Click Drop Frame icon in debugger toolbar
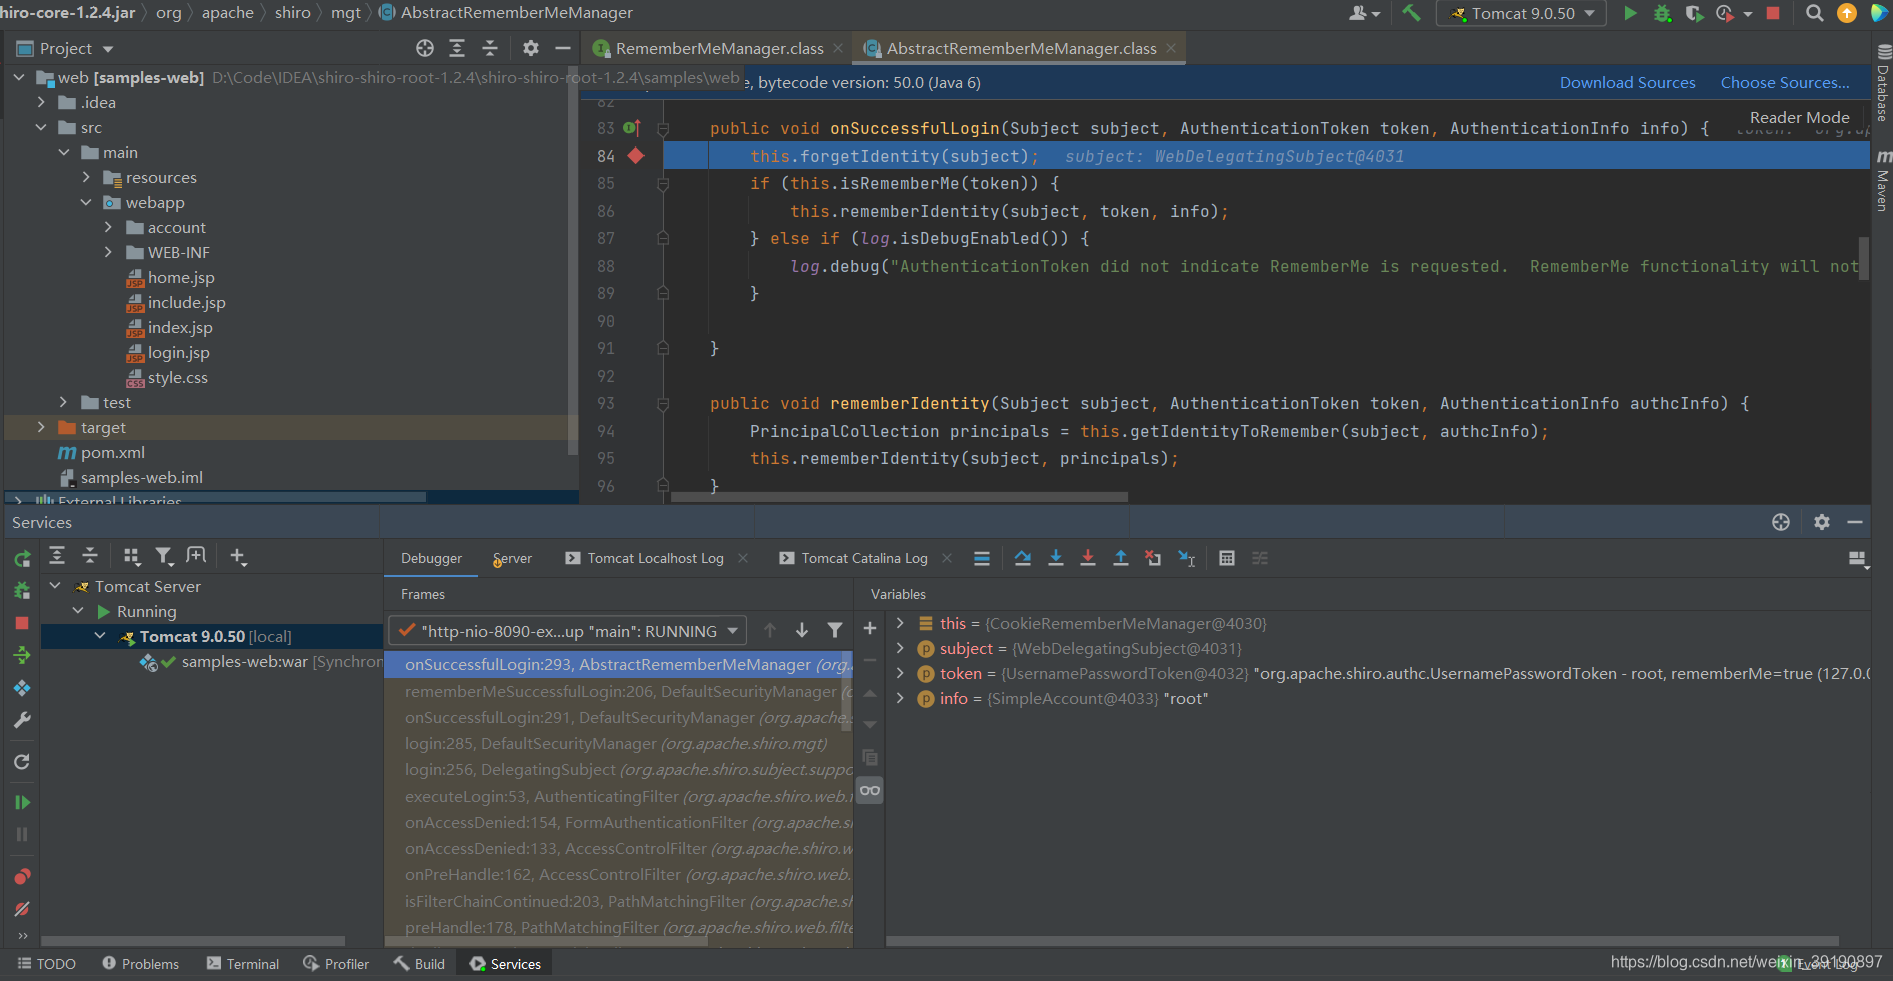 1153,558
